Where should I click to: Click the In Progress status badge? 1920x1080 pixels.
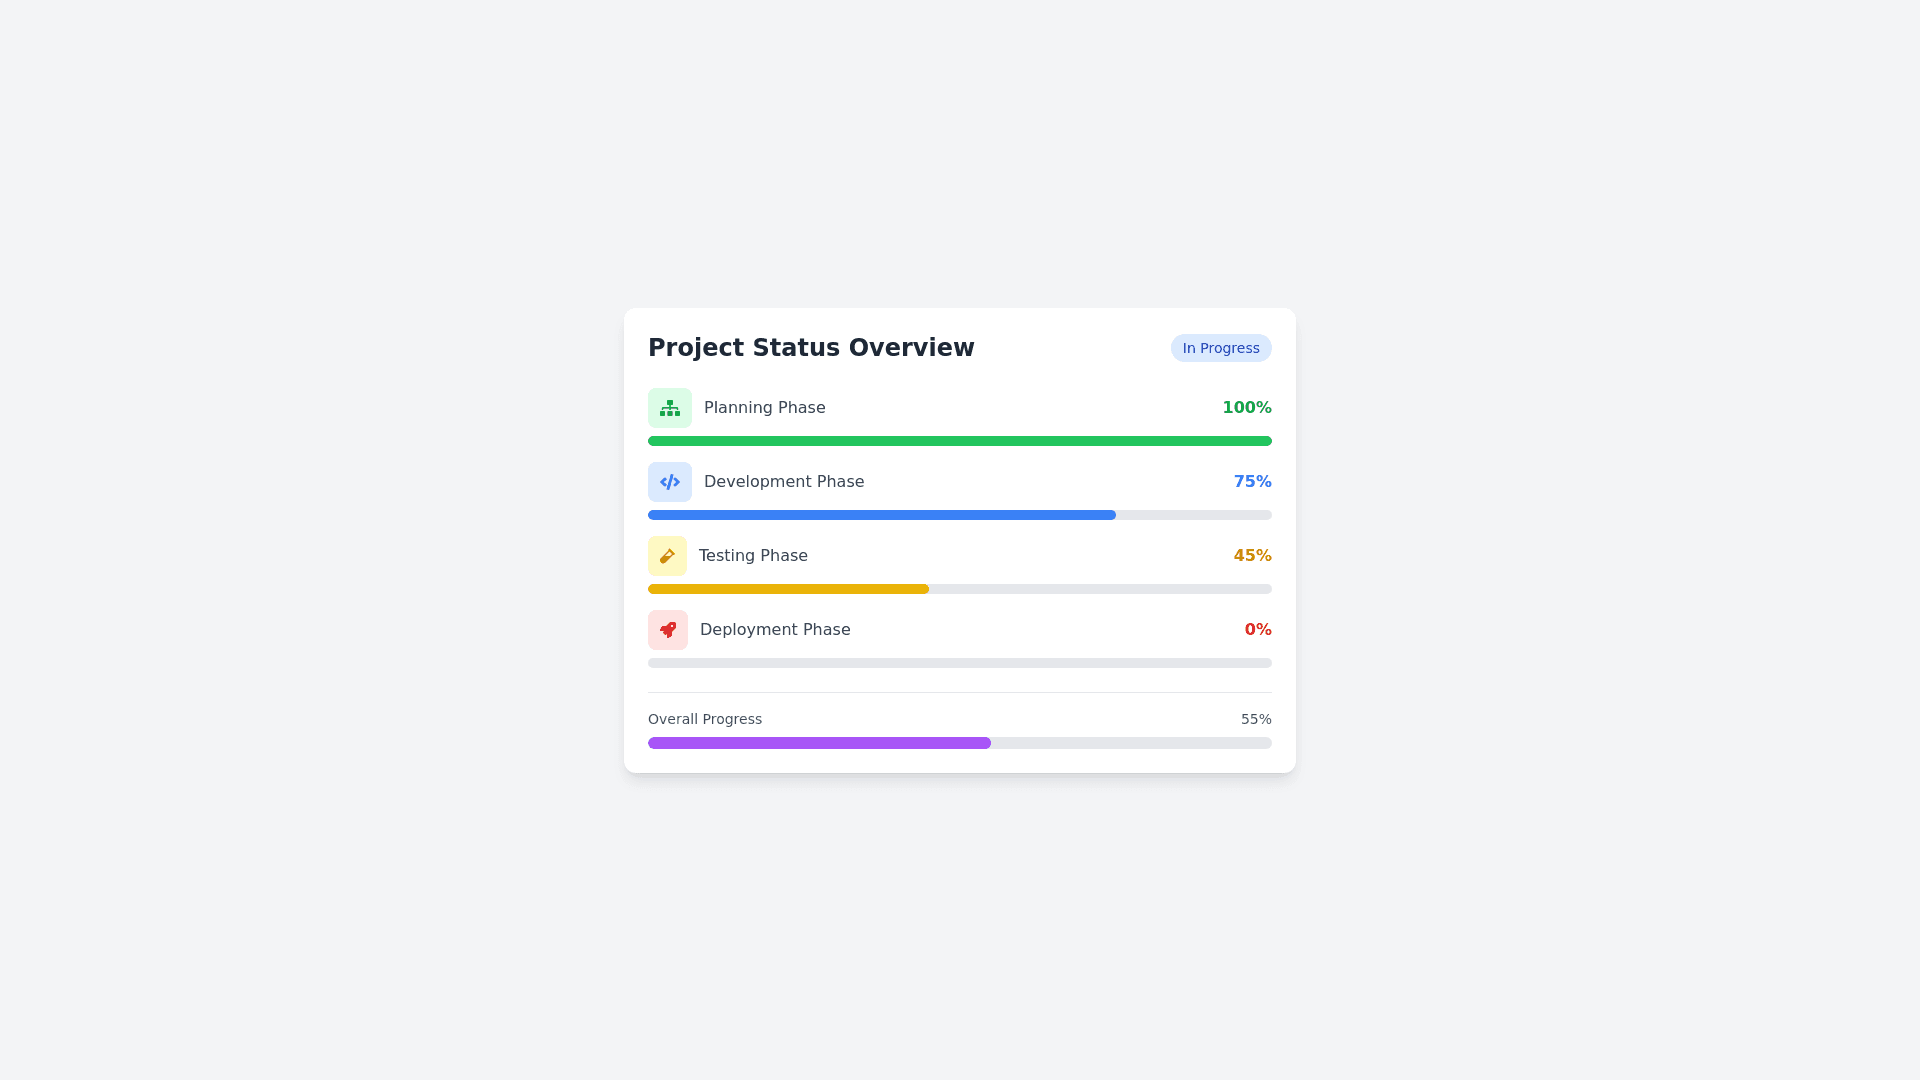[1221, 348]
